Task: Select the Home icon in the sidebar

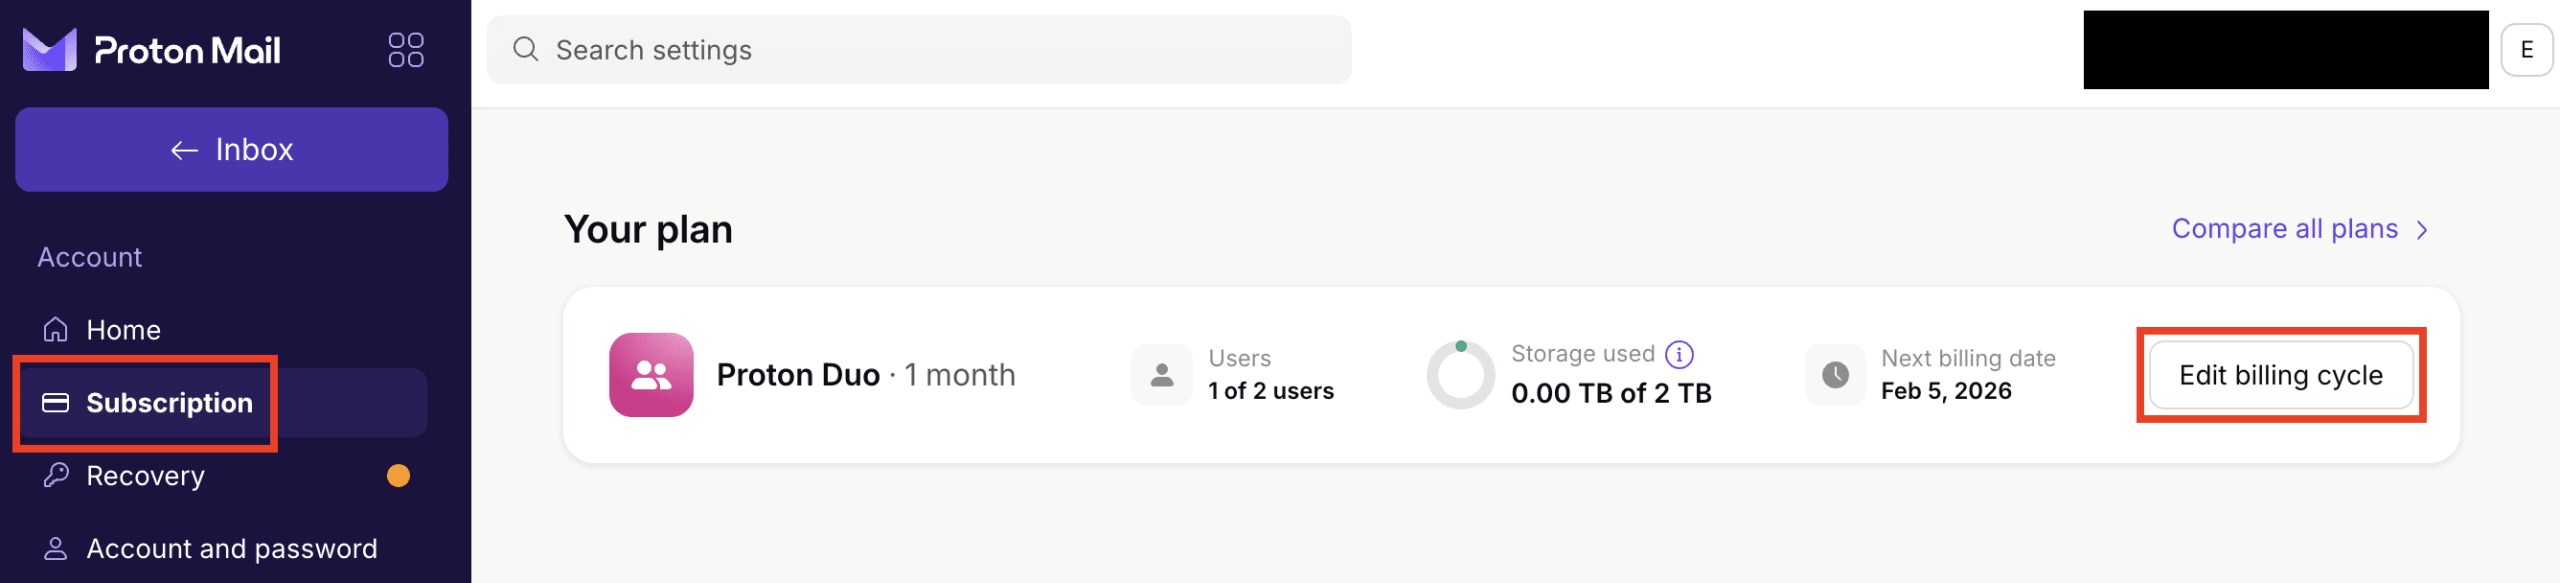Action: tap(56, 329)
